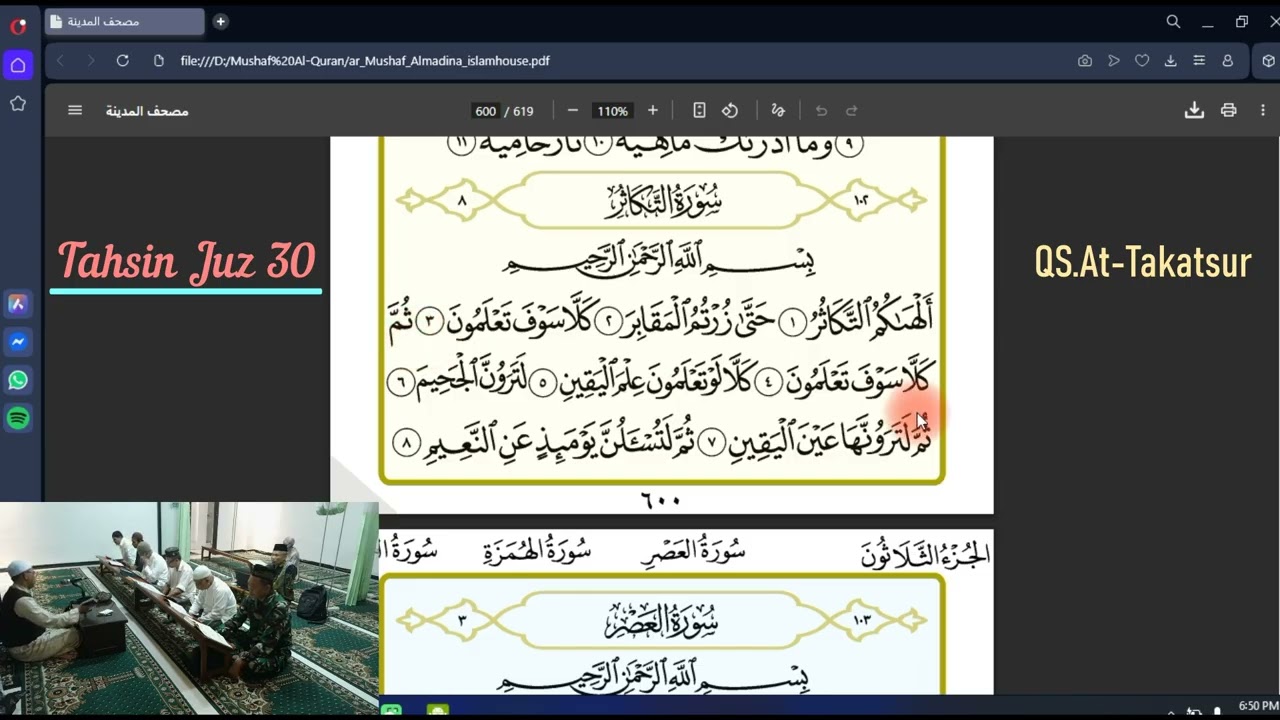Open the PDF viewer more actions menu
Screen dimensions: 1280x720
pyautogui.click(x=1264, y=110)
